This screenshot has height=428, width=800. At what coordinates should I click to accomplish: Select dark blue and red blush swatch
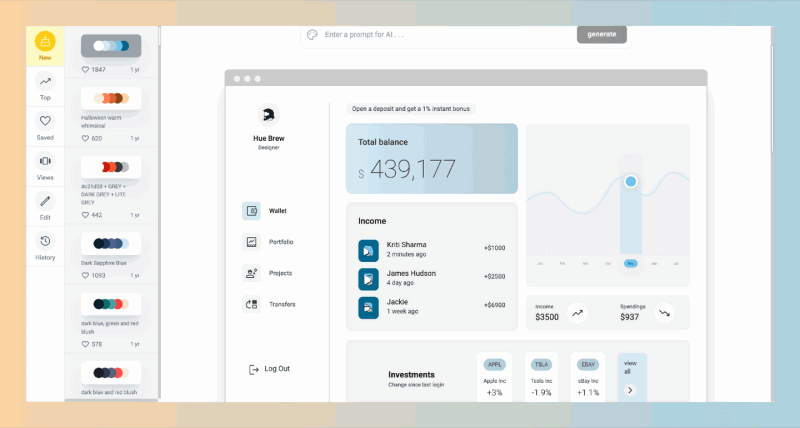(111, 373)
